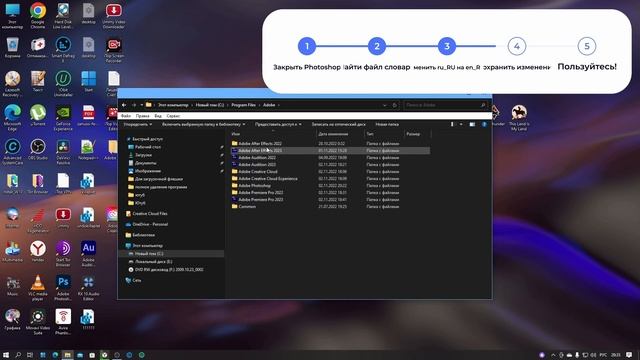
Task: Launch Advanced SystemCare desktop icon
Action: 12,151
